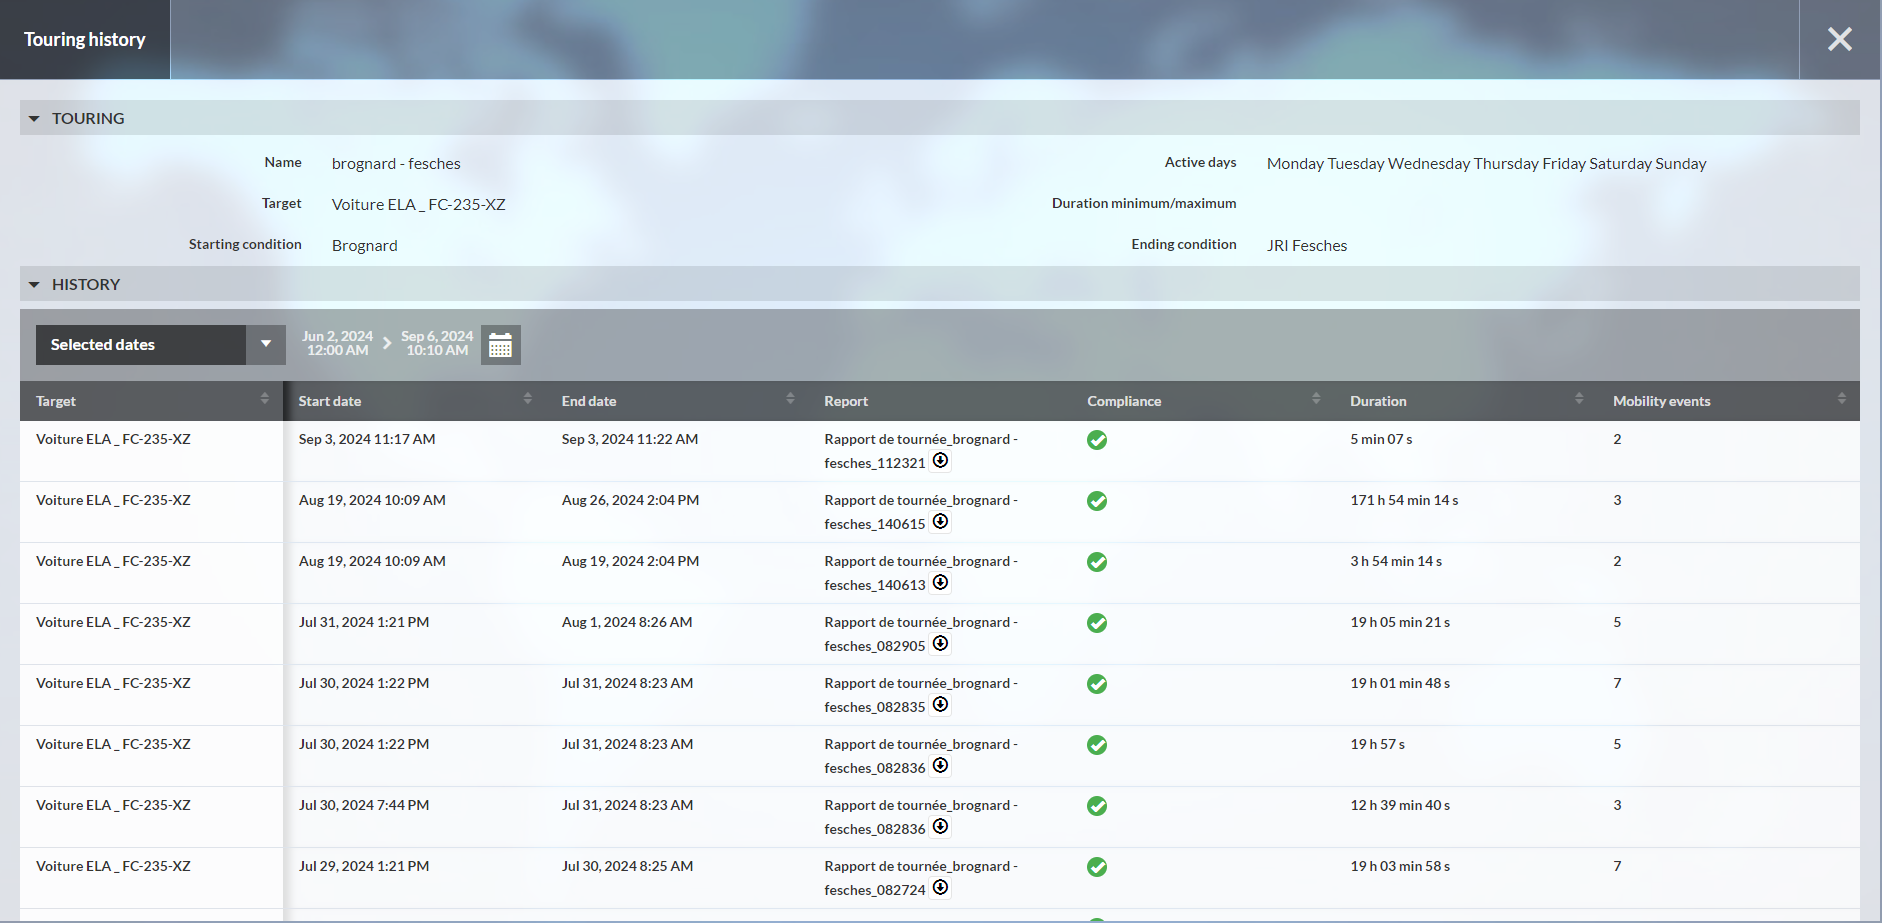Collapse the HISTORY section
The height and width of the screenshot is (923, 1882).
34,285
